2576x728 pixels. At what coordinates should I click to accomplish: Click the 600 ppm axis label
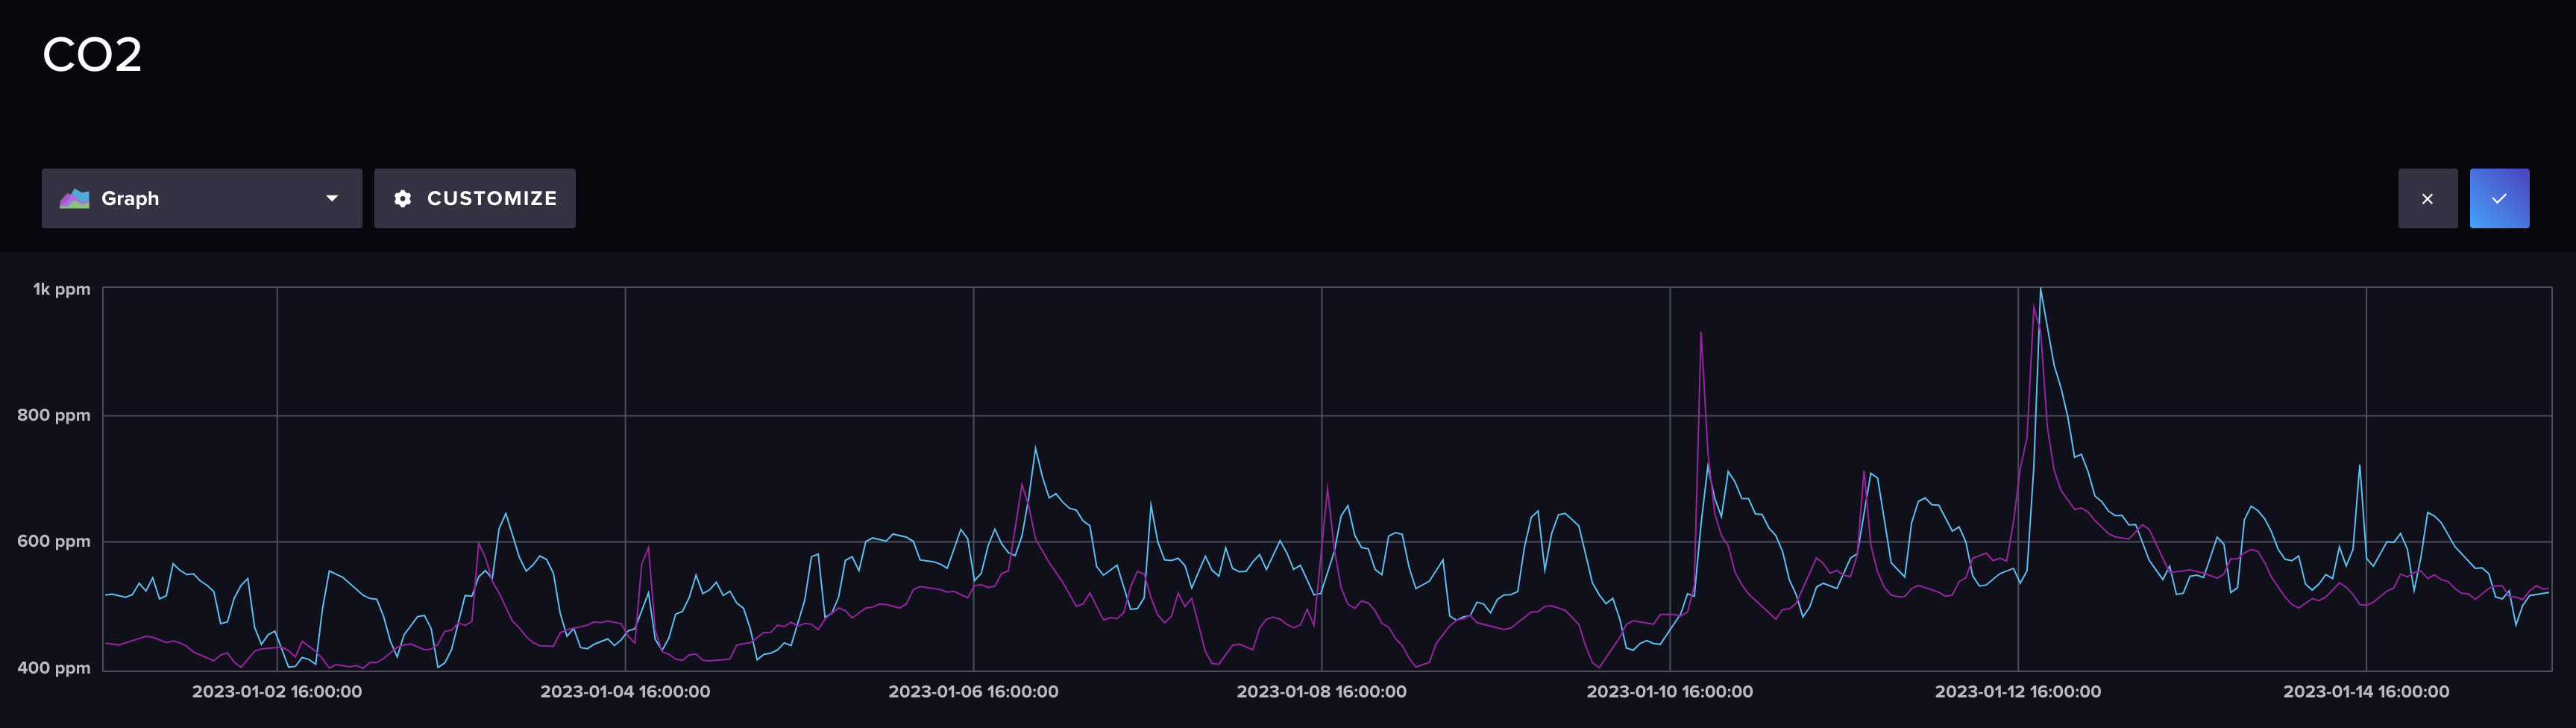click(x=54, y=541)
